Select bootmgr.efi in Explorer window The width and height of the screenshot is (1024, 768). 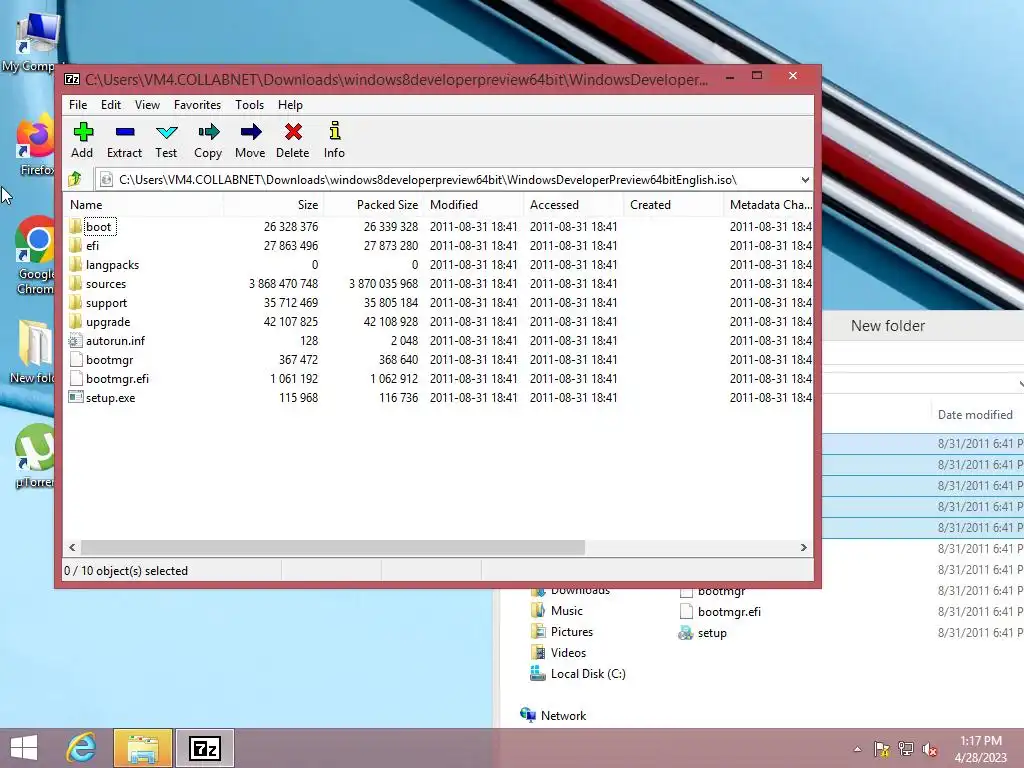coord(720,612)
